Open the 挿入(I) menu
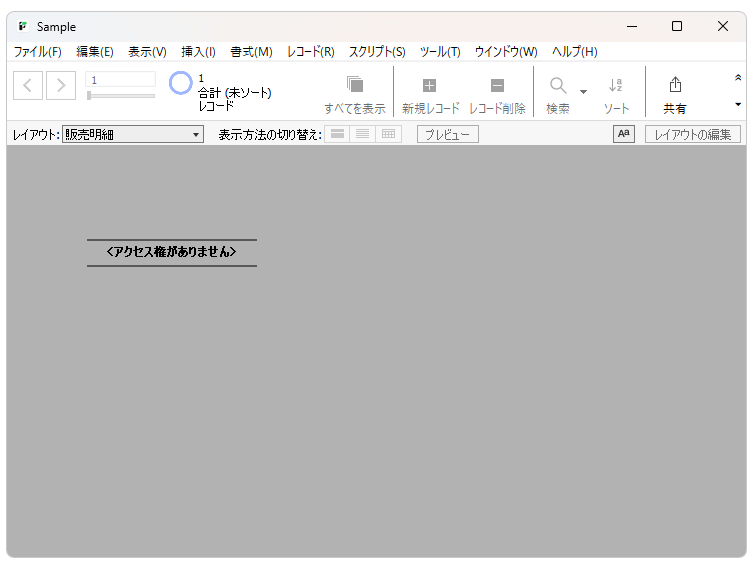Viewport: 755px width, 568px height. pyautogui.click(x=198, y=52)
